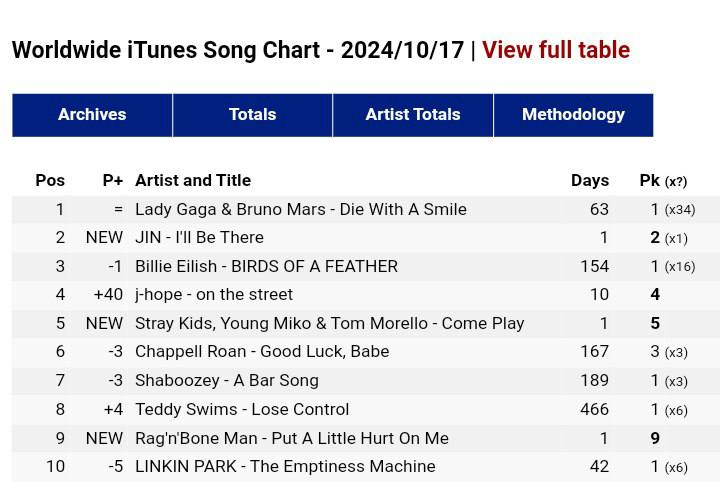This screenshot has width=720, height=482.
Task: Click the Pos column header
Action: coord(50,181)
